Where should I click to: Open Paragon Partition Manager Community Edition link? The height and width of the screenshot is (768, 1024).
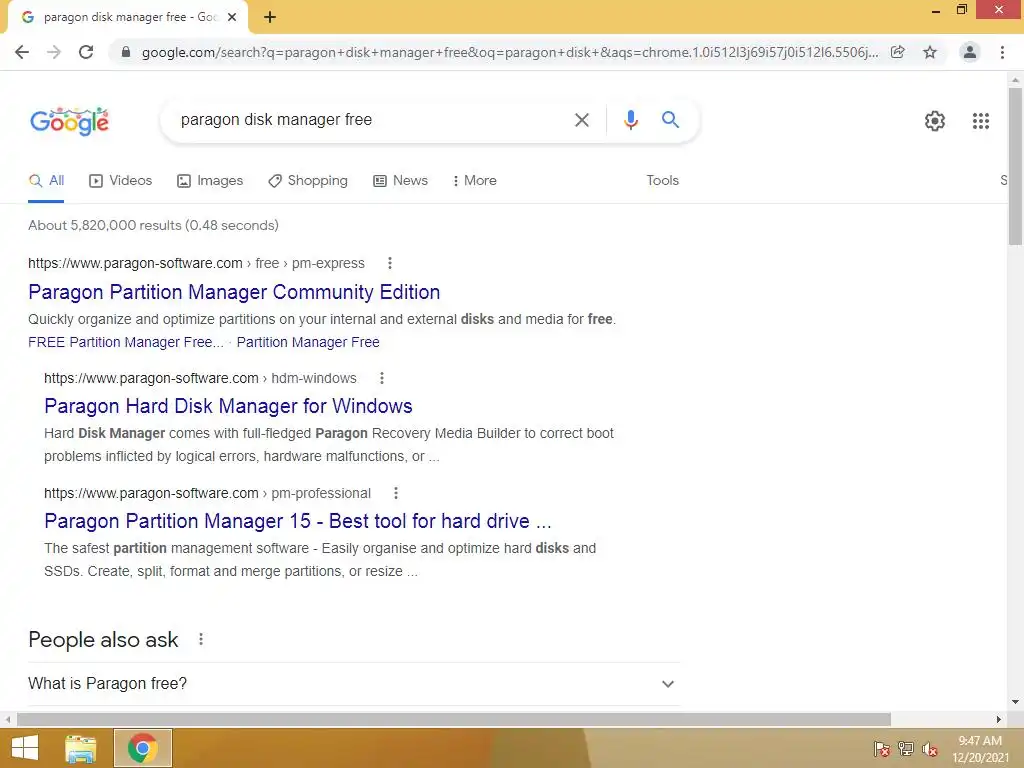[234, 292]
